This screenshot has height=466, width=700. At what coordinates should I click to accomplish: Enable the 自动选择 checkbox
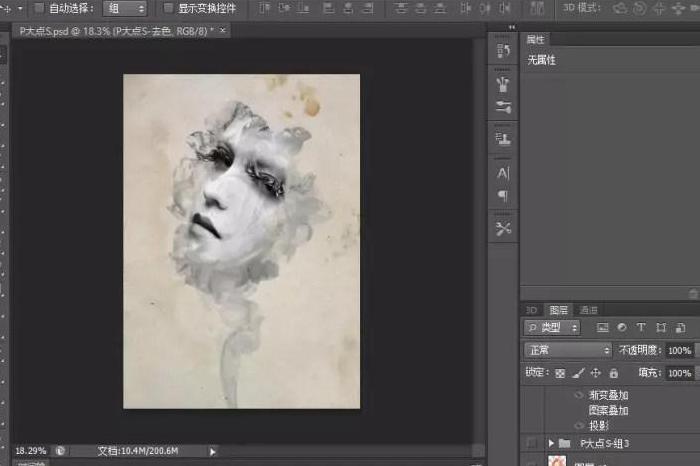coord(39,8)
